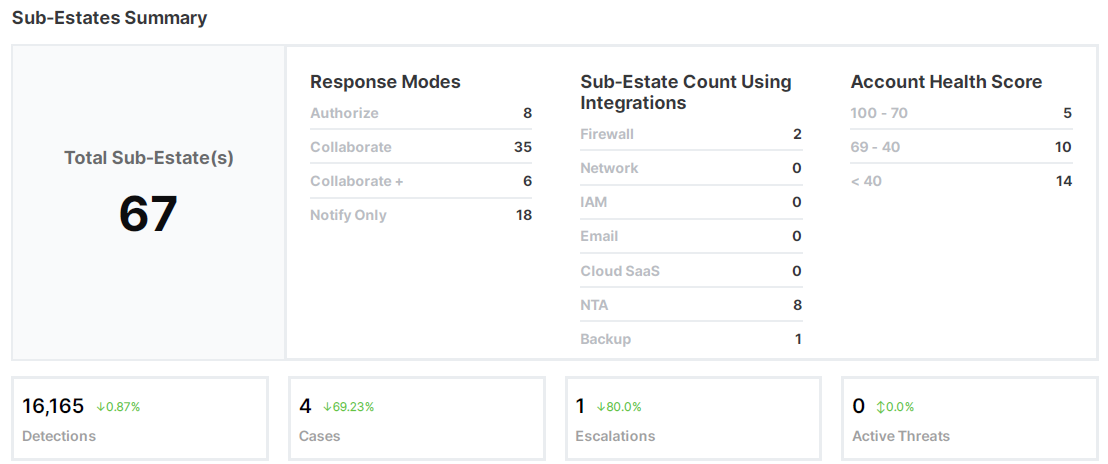1108x464 pixels.
Task: Select the Collaborate + response mode row
Action: click(x=421, y=181)
